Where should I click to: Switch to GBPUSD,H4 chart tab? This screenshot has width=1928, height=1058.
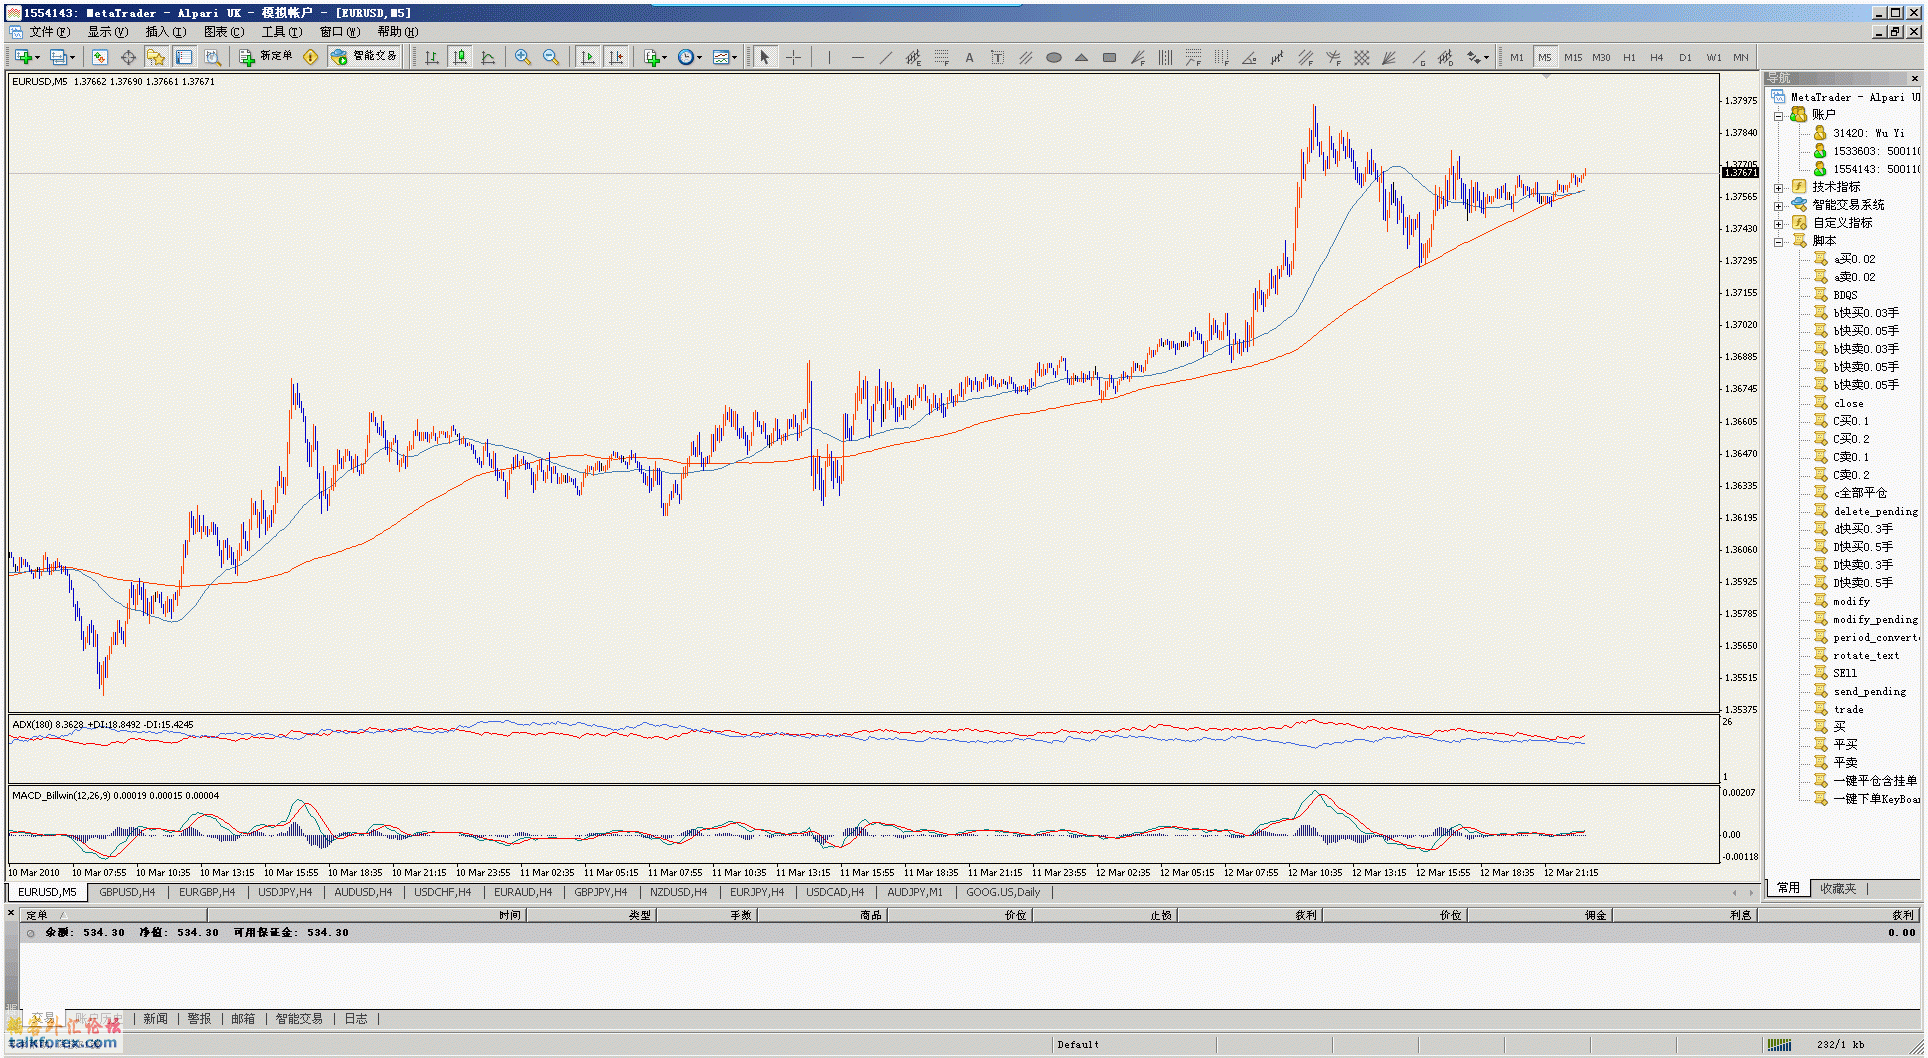click(x=127, y=892)
